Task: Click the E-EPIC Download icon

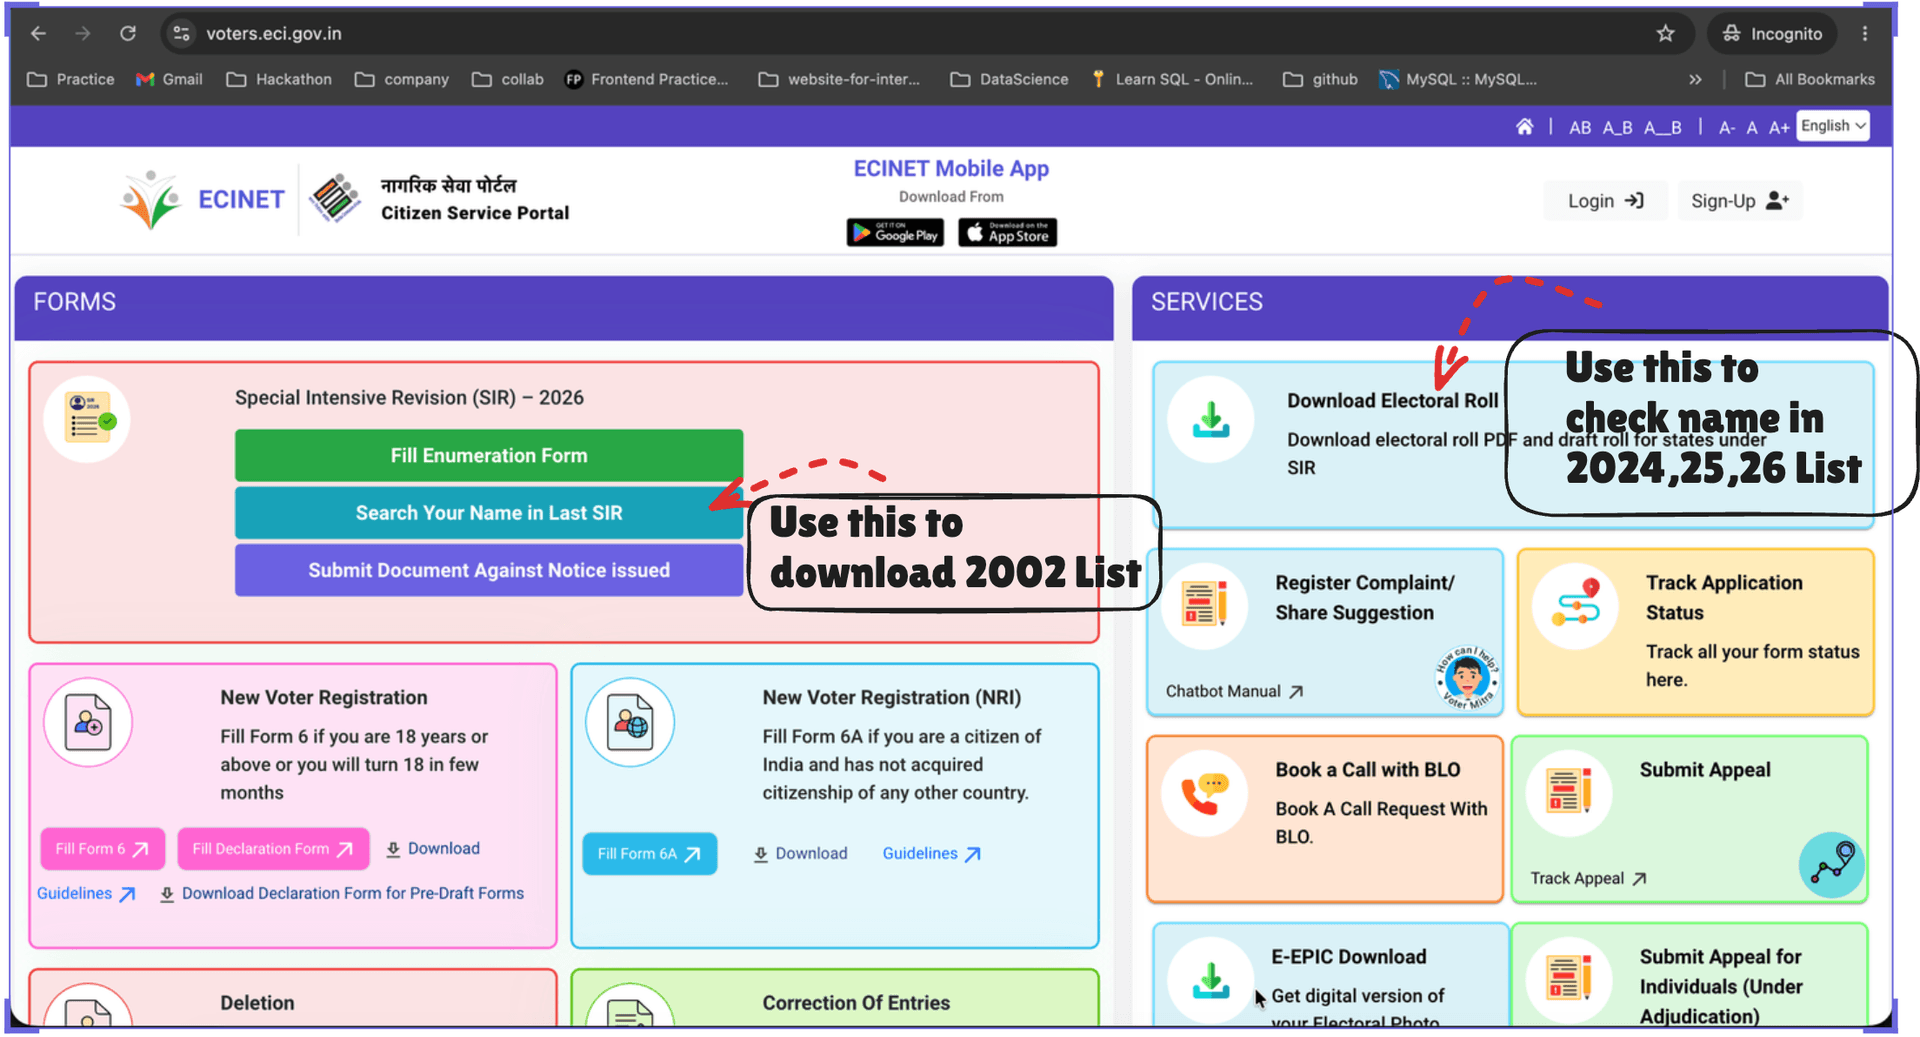Action: pyautogui.click(x=1211, y=980)
